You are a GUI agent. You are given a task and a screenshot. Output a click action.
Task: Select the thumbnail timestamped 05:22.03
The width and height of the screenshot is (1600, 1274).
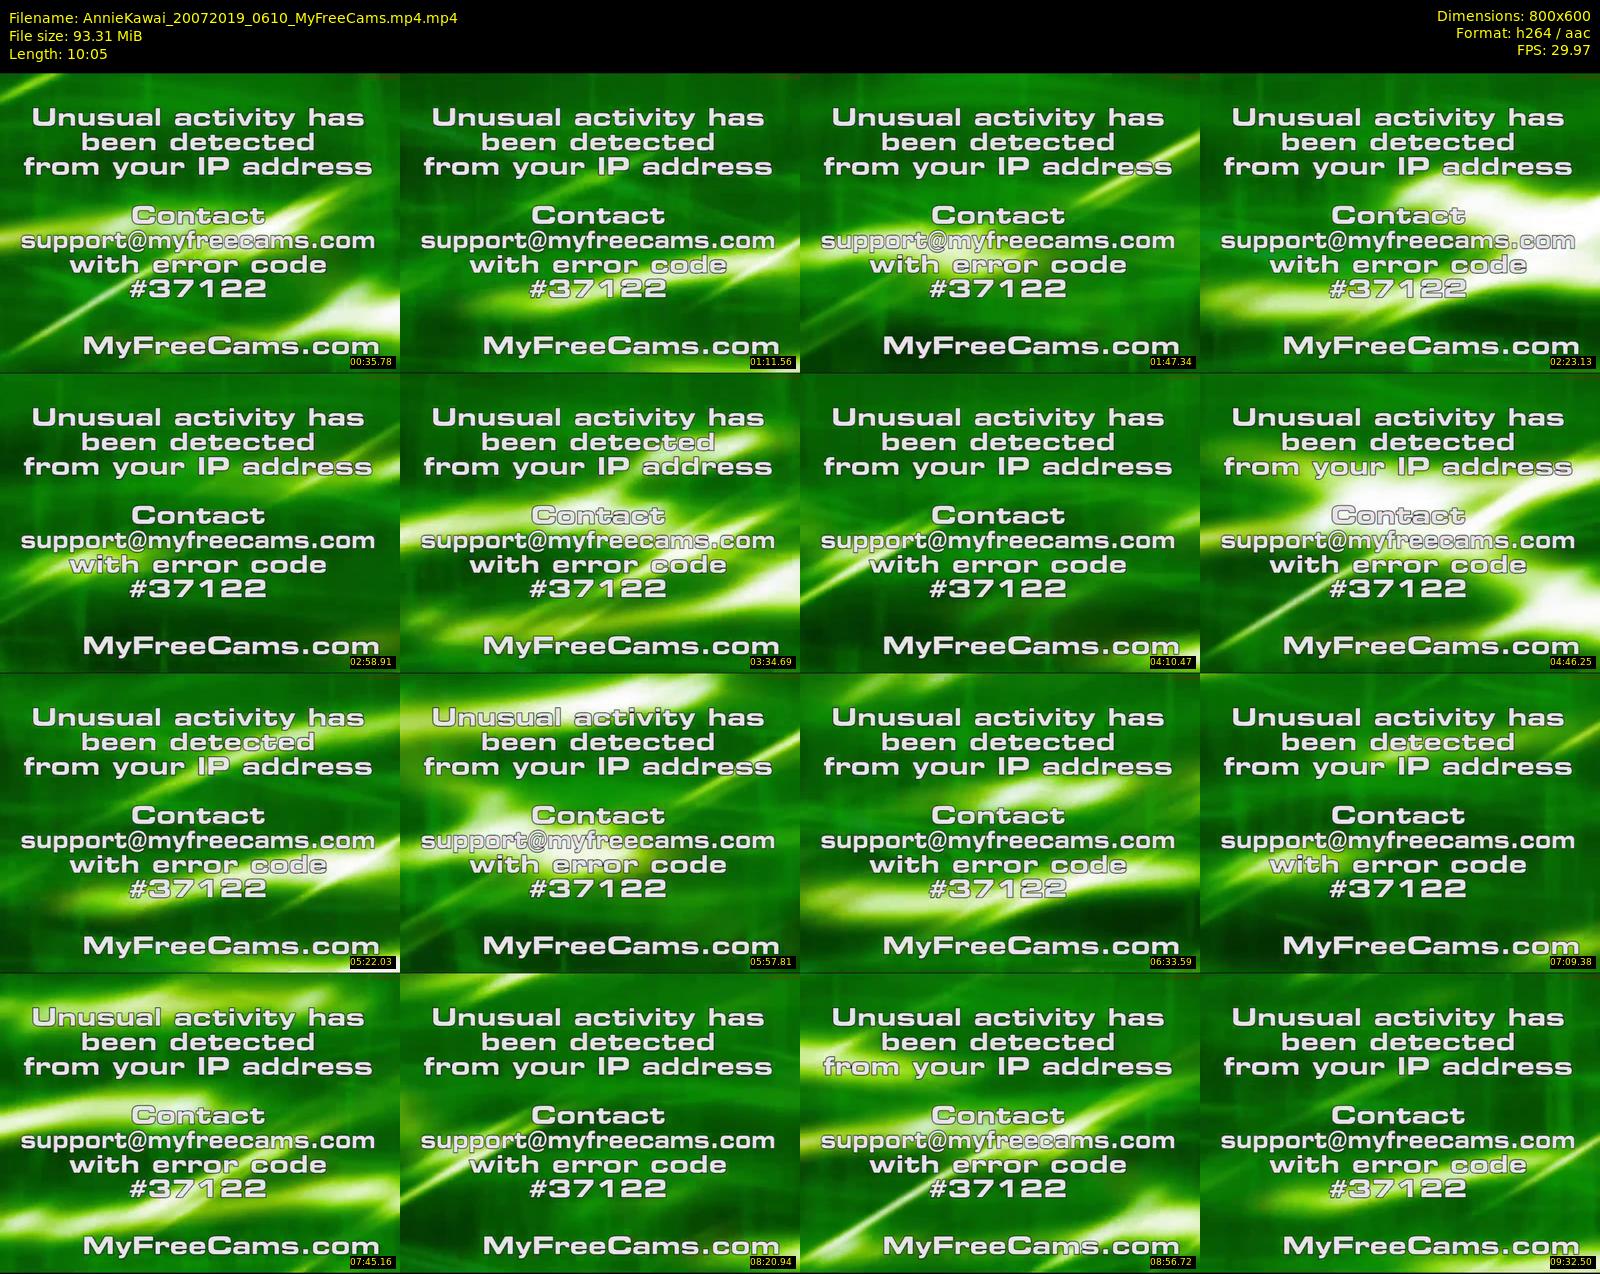pyautogui.click(x=200, y=822)
